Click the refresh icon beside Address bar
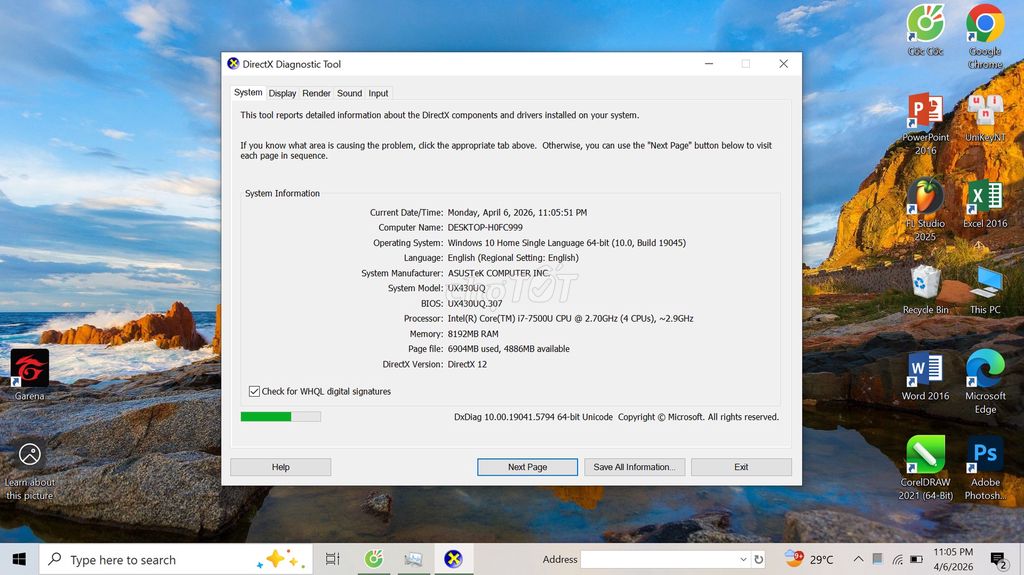This screenshot has width=1024, height=575. coord(758,559)
